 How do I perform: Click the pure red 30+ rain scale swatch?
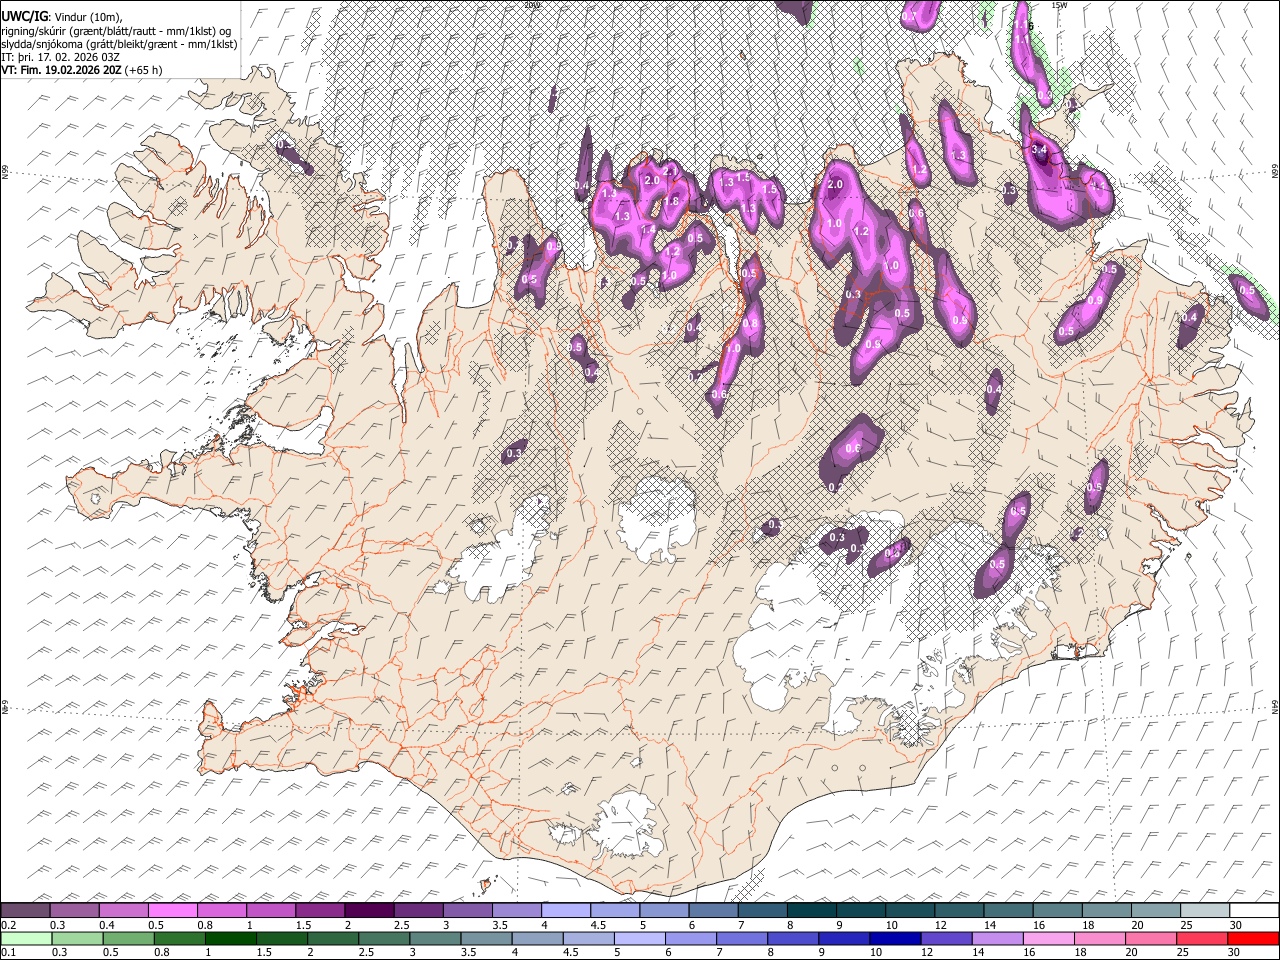tap(1253, 939)
